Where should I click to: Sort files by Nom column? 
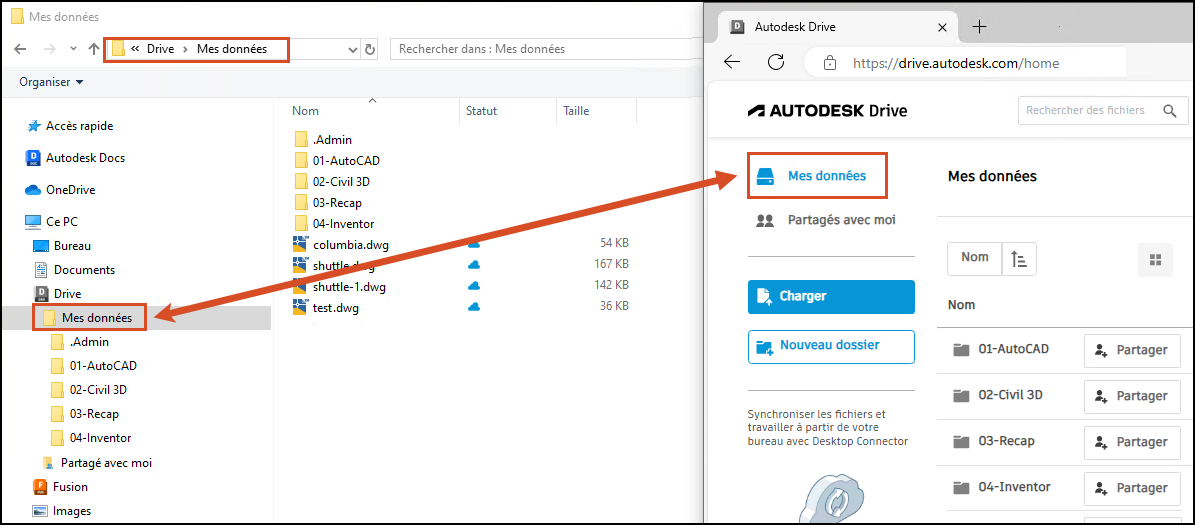pyautogui.click(x=305, y=110)
